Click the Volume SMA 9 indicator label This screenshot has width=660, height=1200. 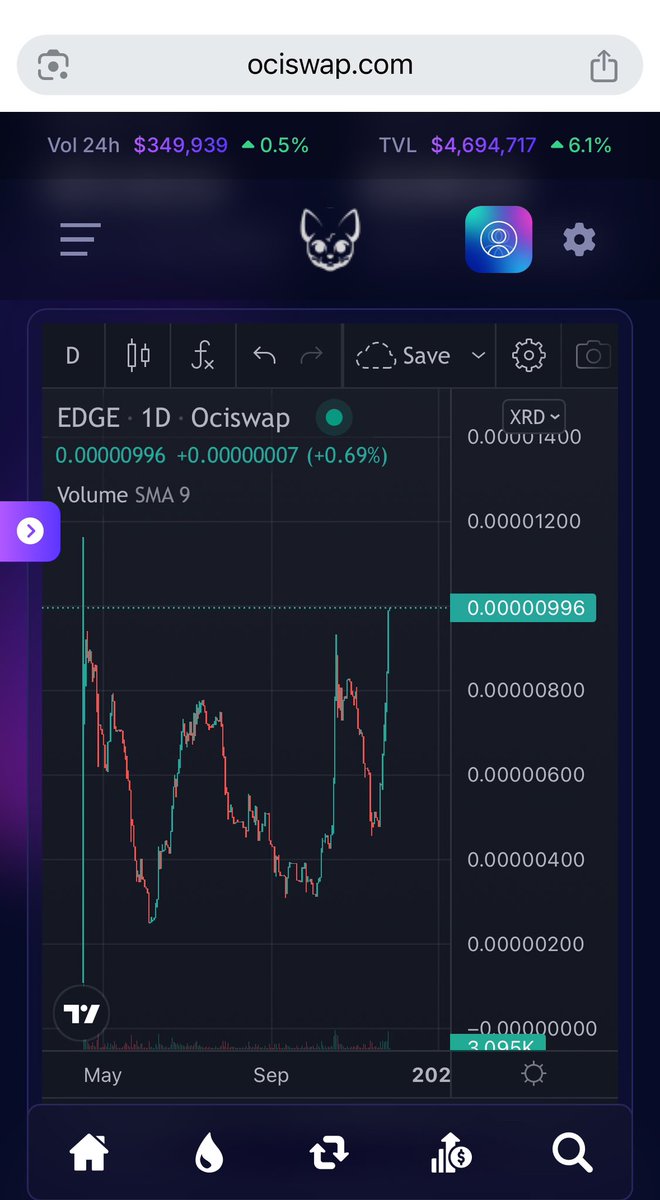pos(123,495)
